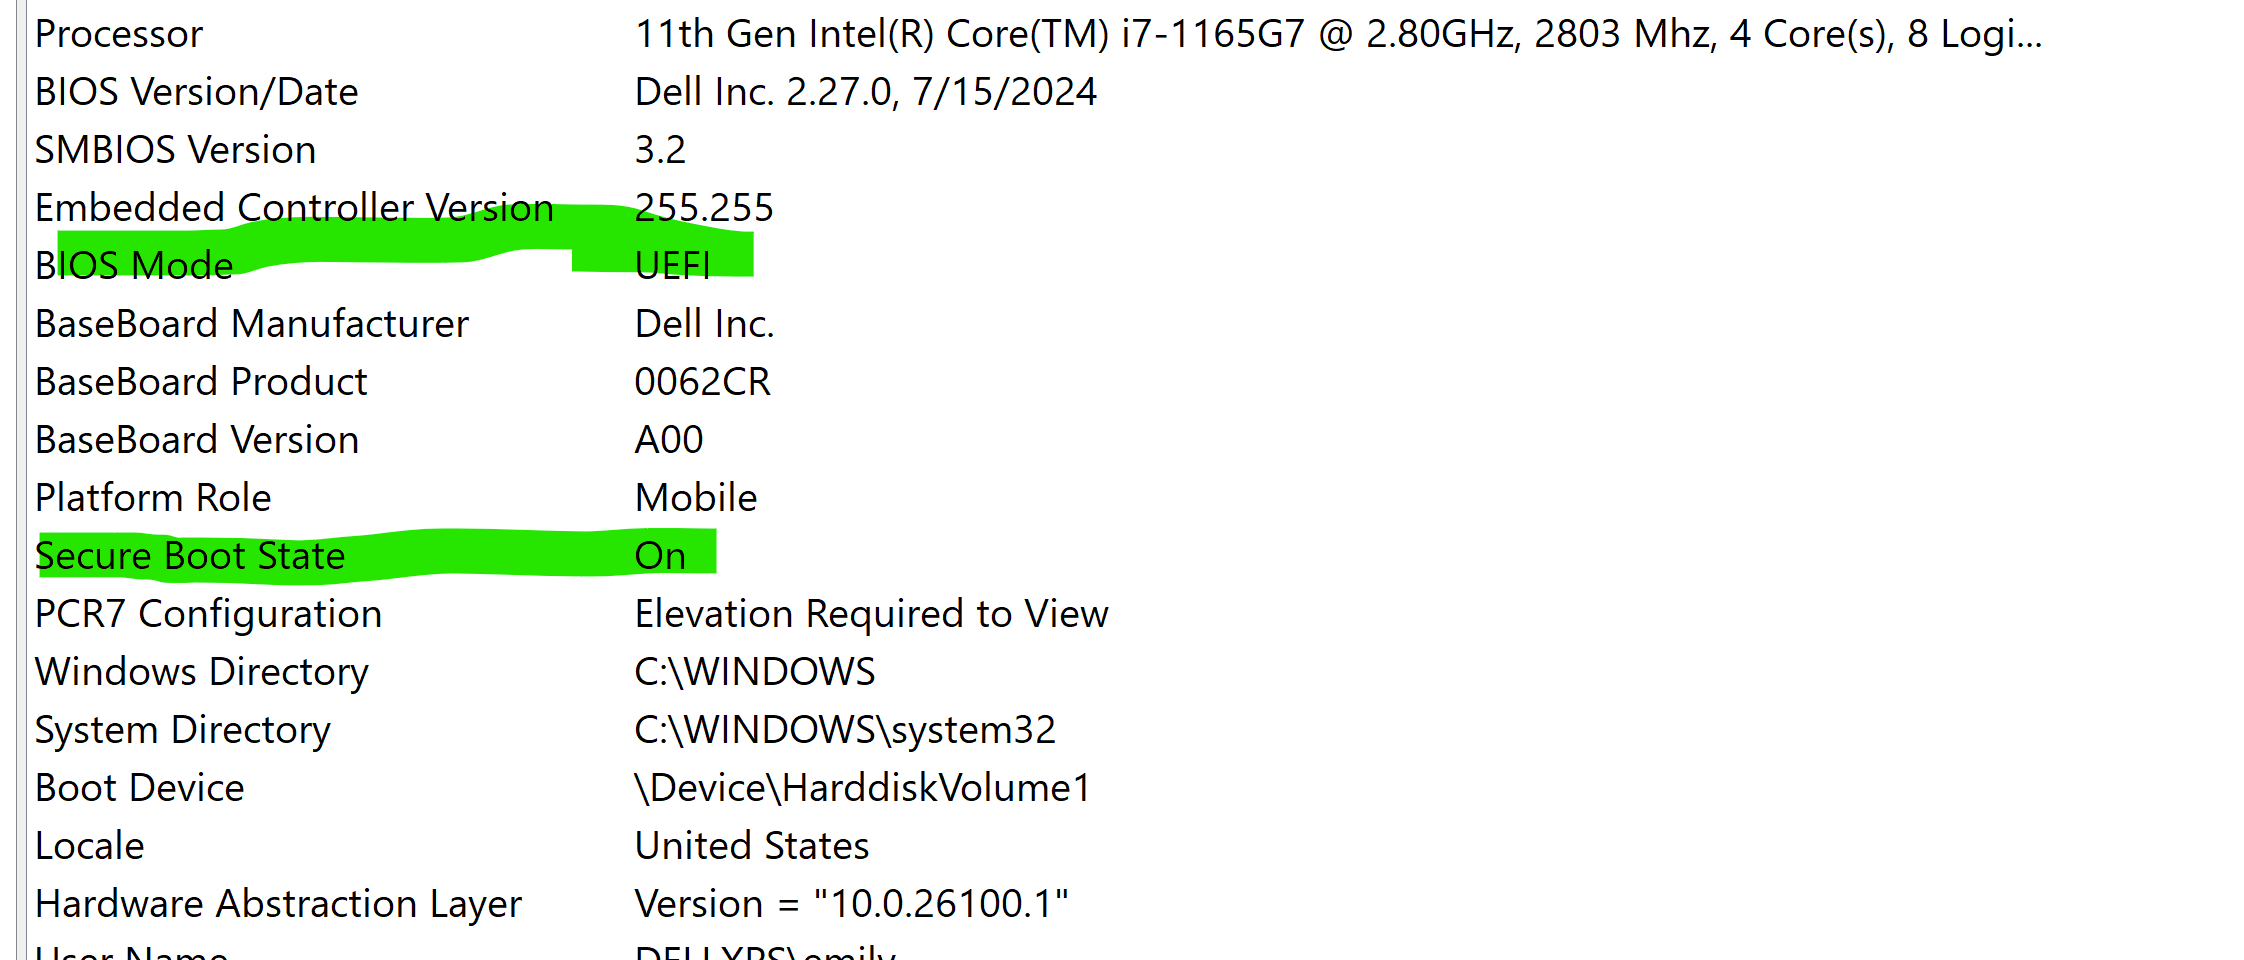Select the Secure Boot 'On' value
2244x960 pixels.
point(661,556)
